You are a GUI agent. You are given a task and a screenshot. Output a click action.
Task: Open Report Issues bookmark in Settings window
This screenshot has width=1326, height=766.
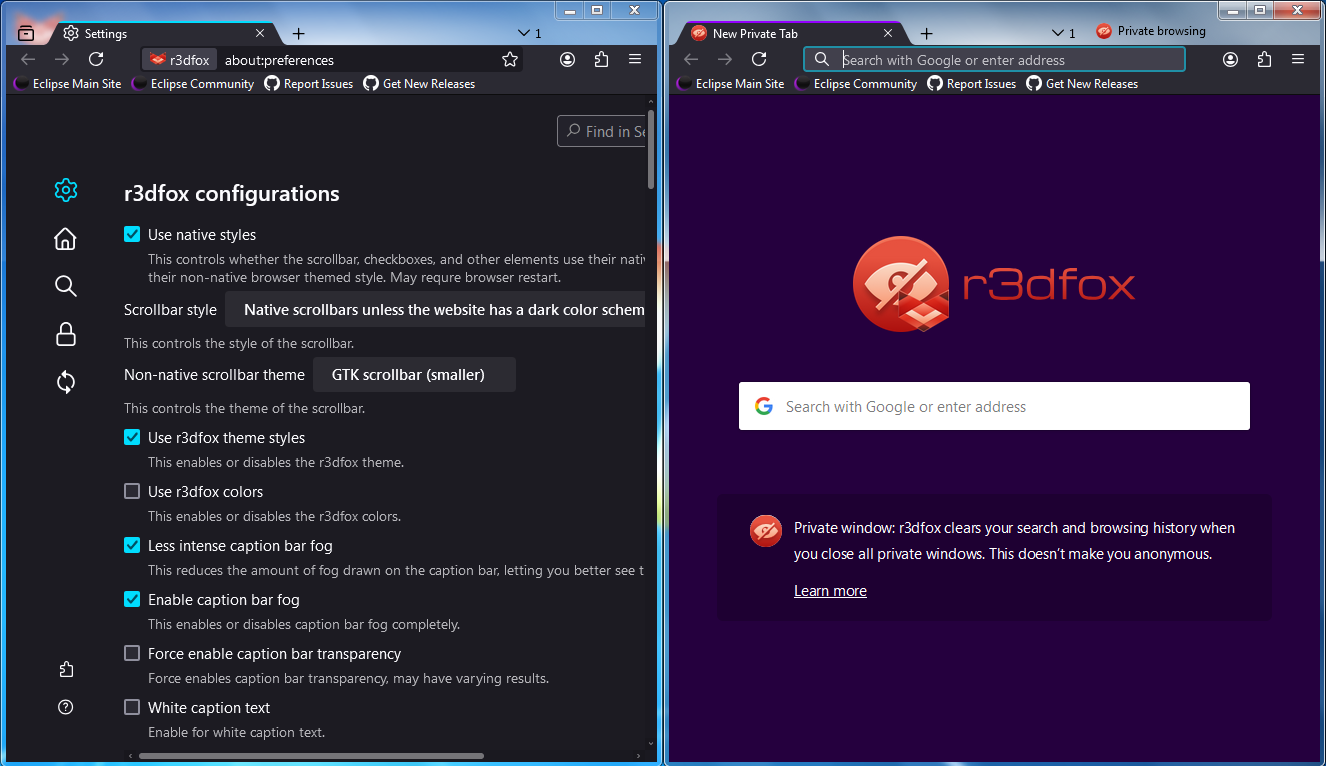(x=309, y=84)
